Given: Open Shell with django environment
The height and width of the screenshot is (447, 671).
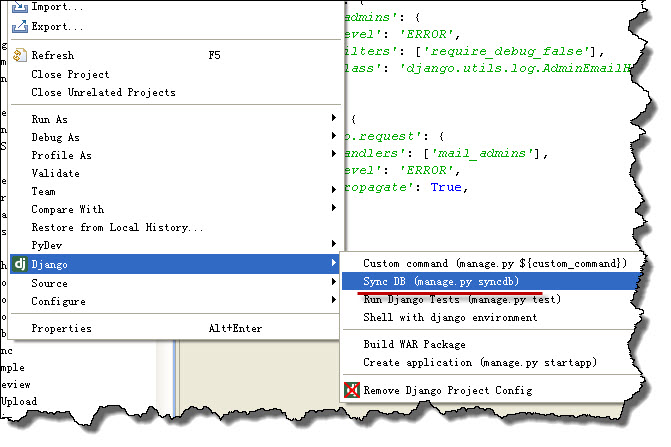Looking at the screenshot, I should pos(492,317).
